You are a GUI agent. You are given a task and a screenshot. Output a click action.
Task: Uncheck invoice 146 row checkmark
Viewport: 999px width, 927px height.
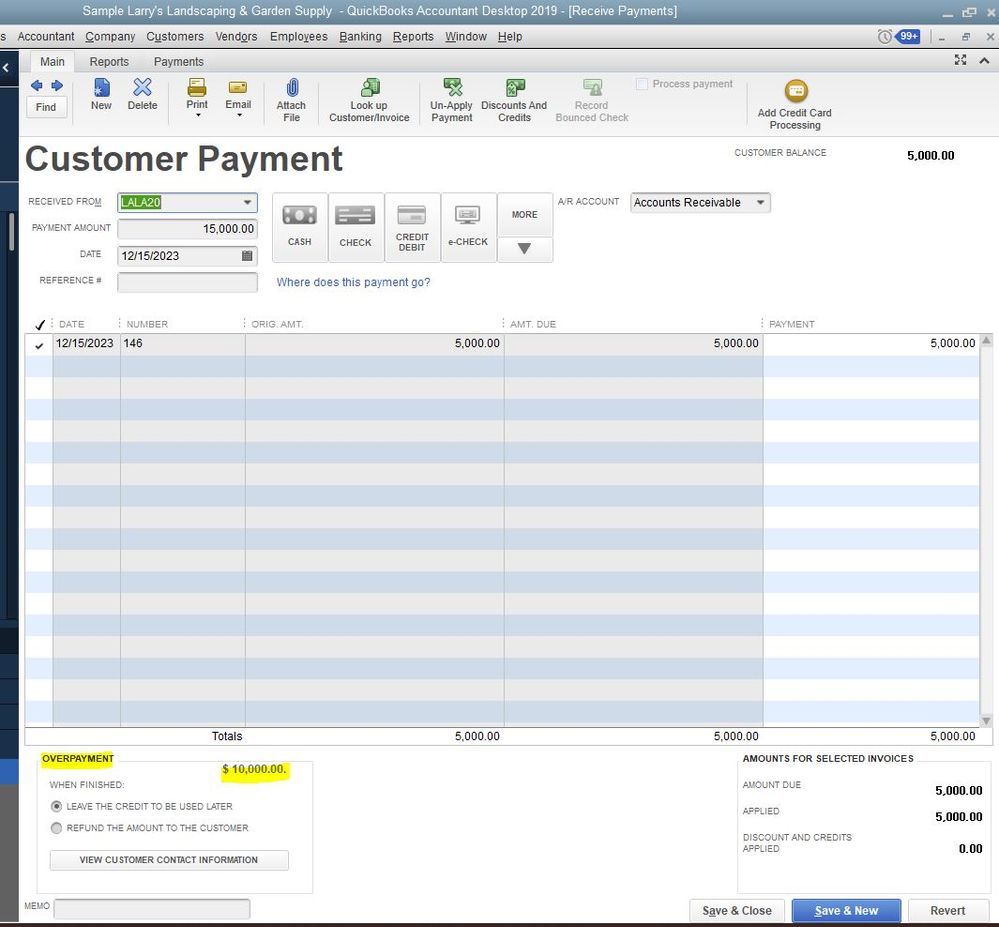[39, 345]
